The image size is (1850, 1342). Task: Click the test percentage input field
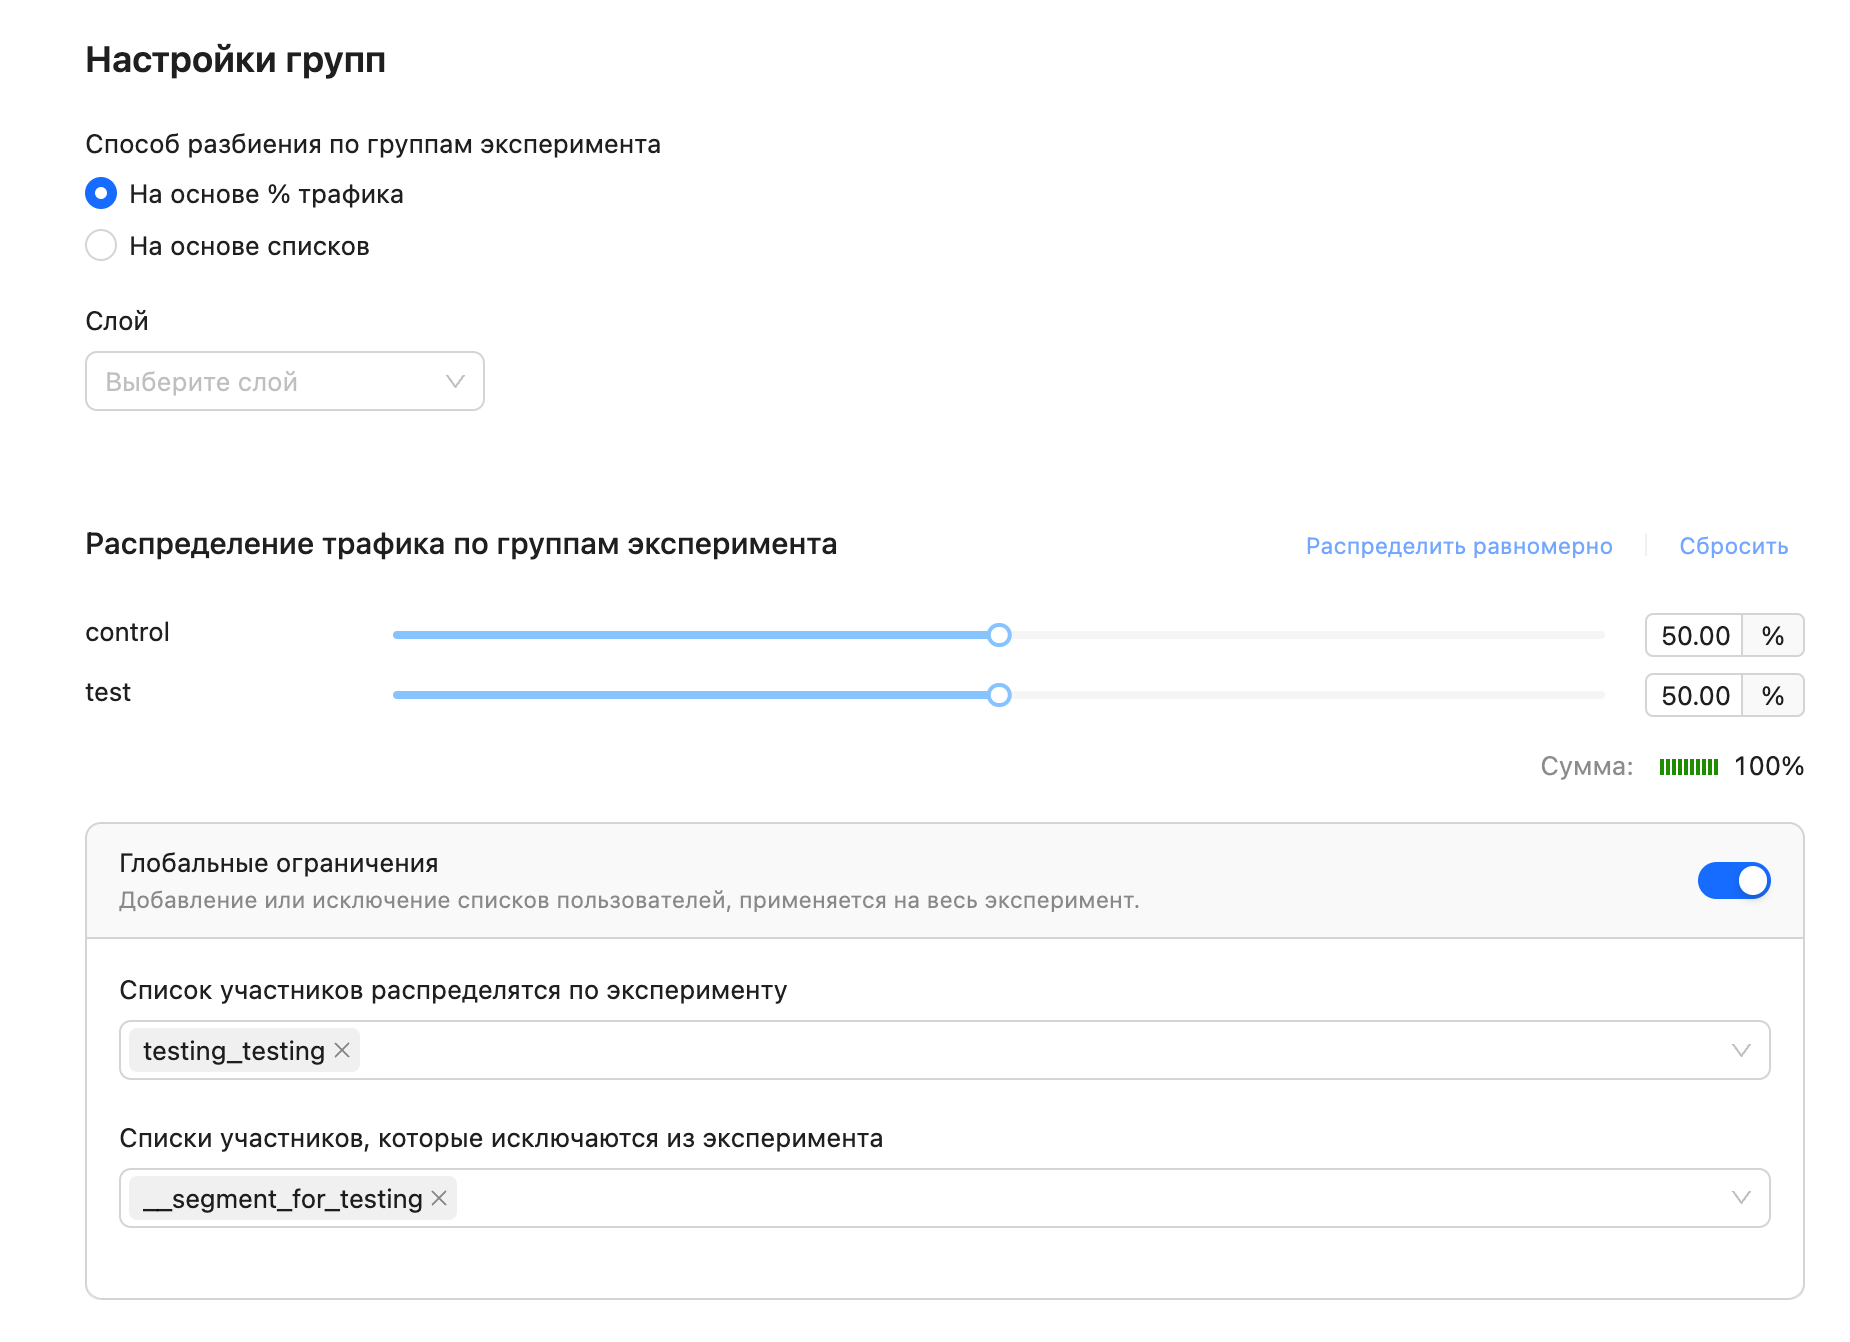coord(1694,696)
